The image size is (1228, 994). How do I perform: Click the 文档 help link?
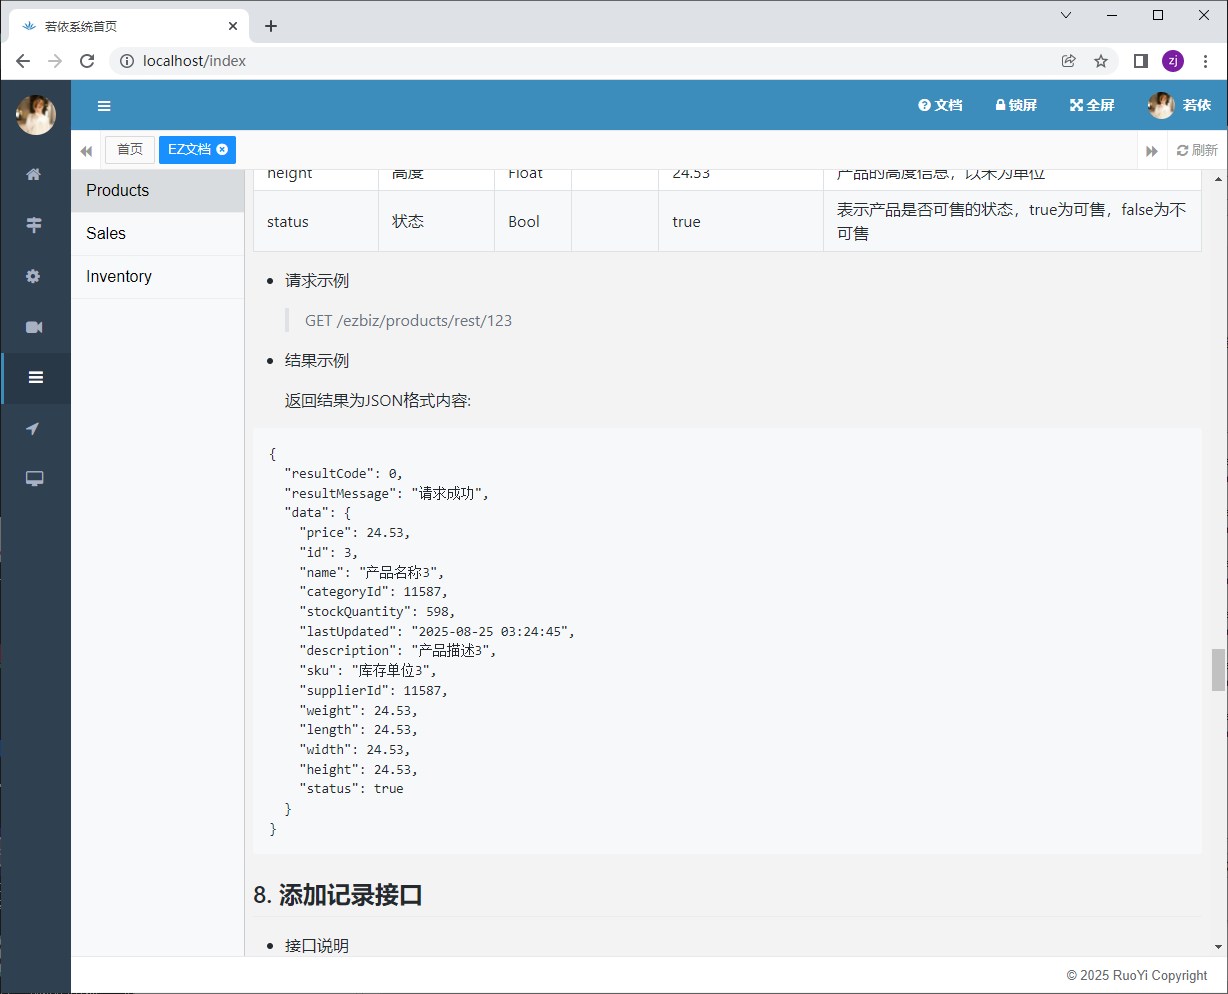pyautogui.click(x=940, y=105)
